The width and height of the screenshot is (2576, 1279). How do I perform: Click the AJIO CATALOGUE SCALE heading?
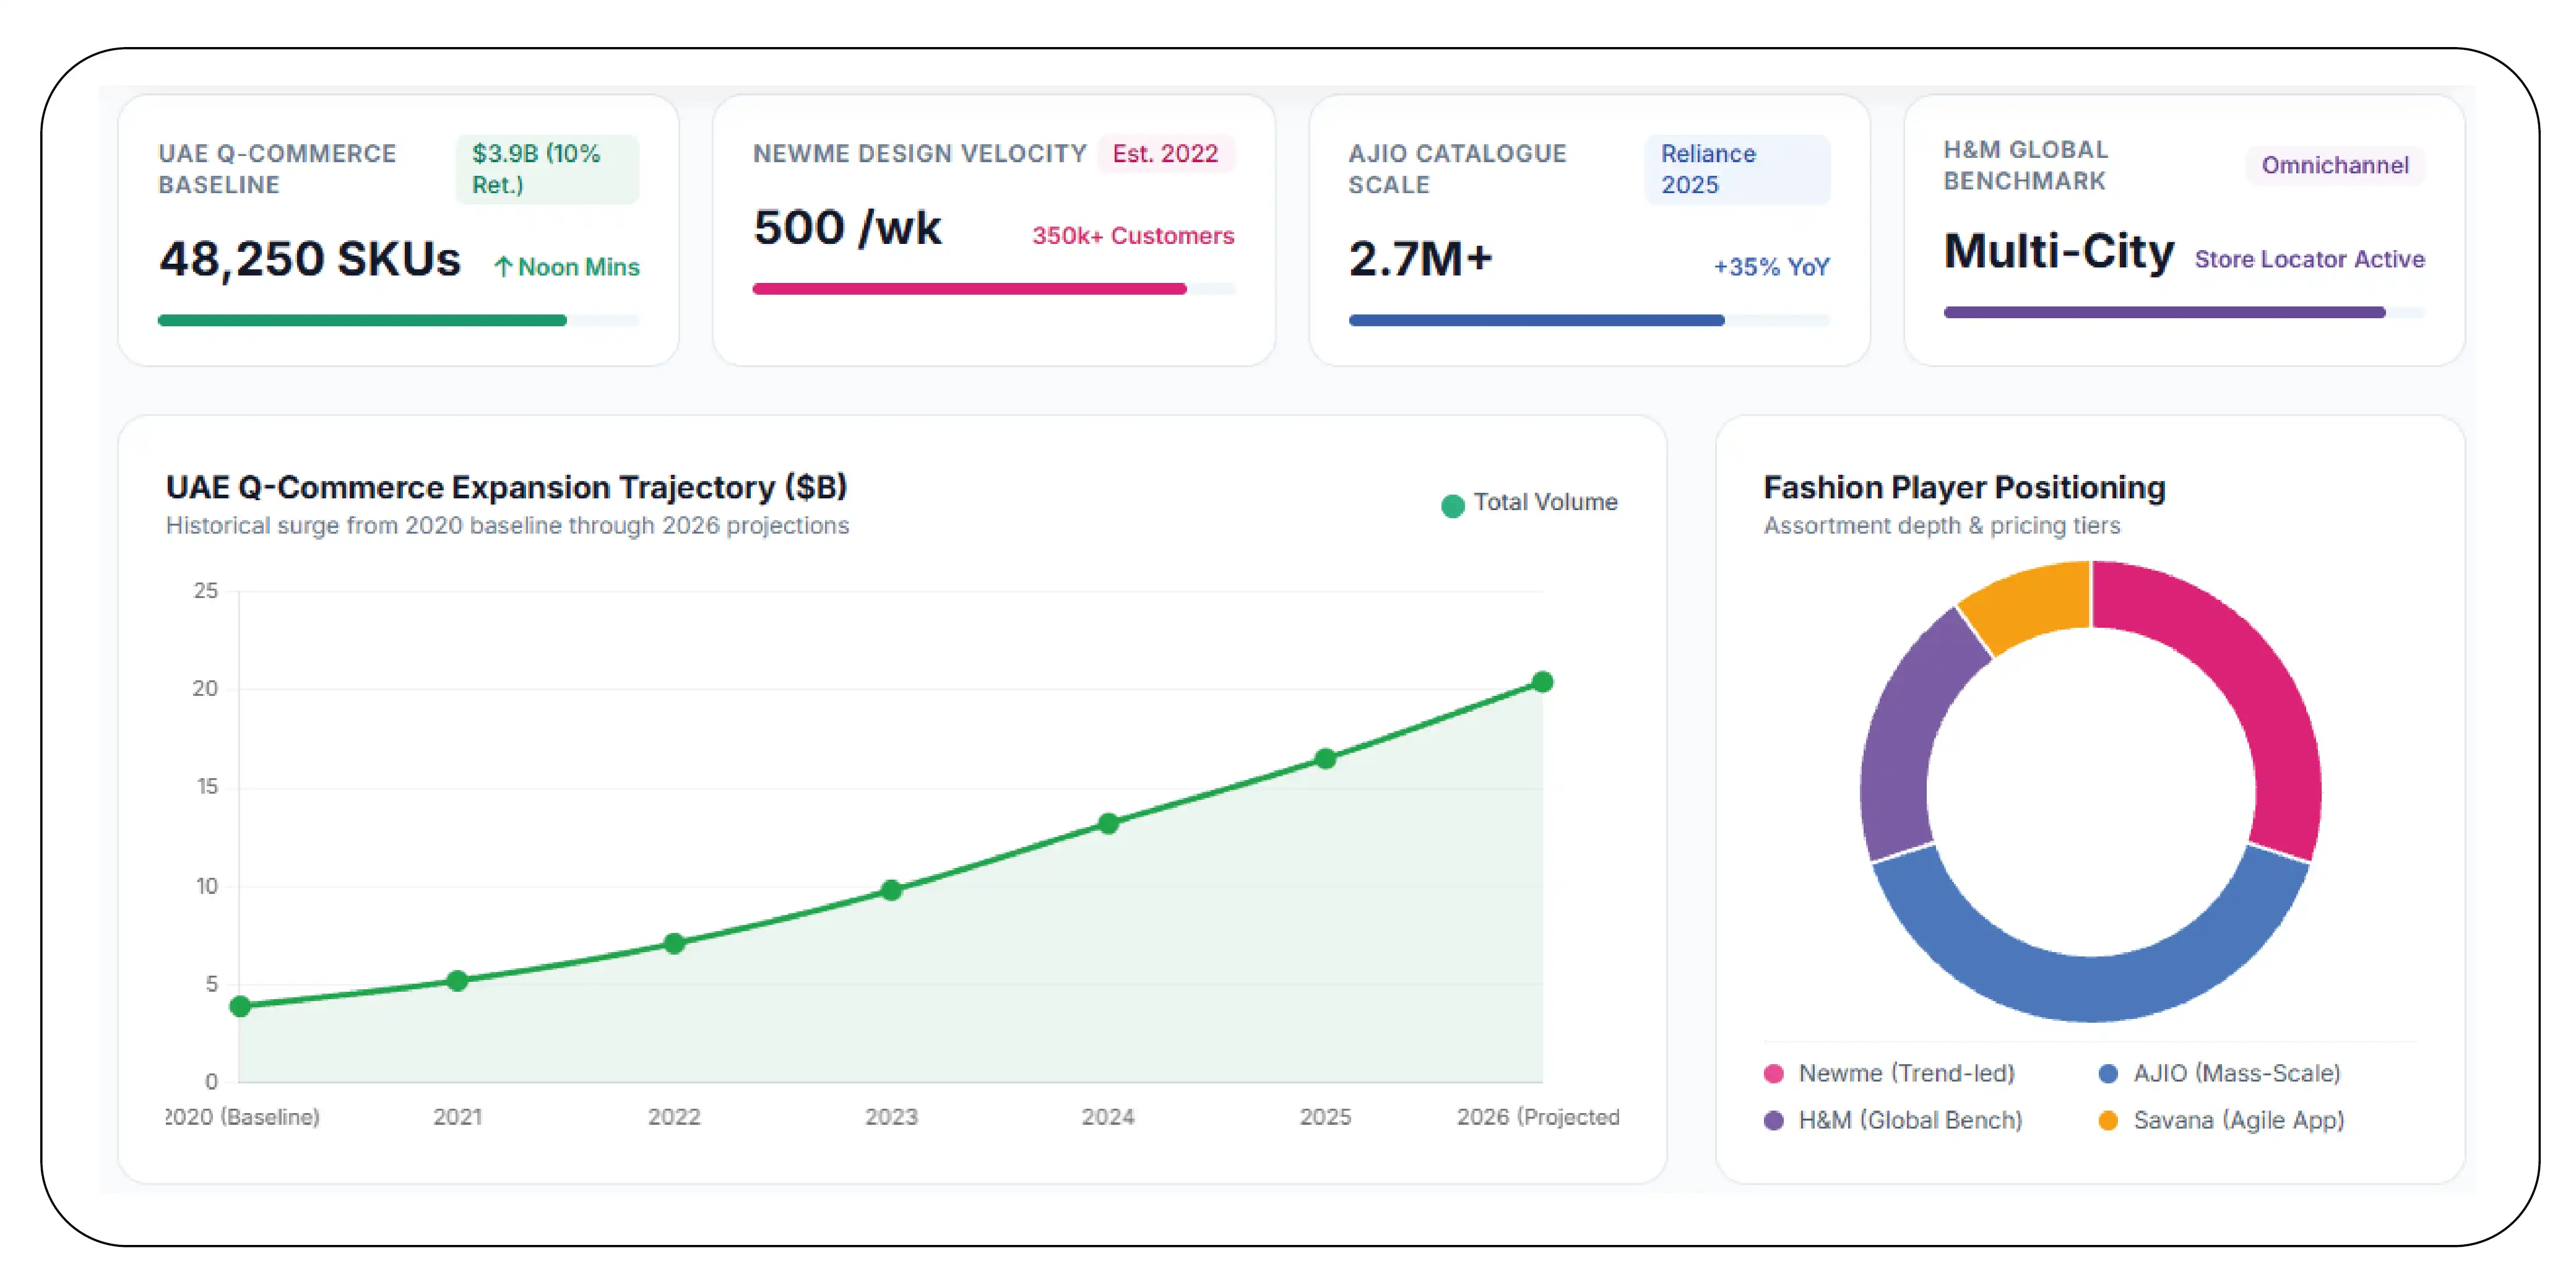click(1457, 169)
